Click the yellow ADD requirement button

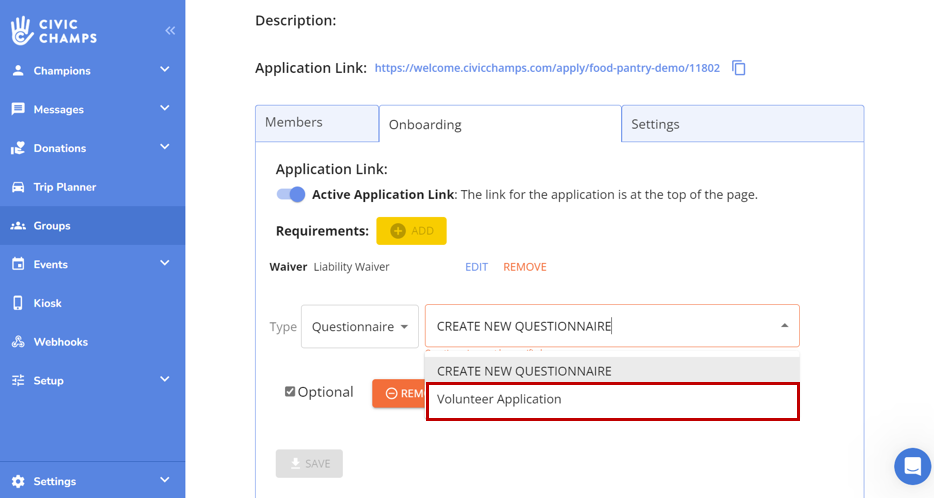pos(411,231)
